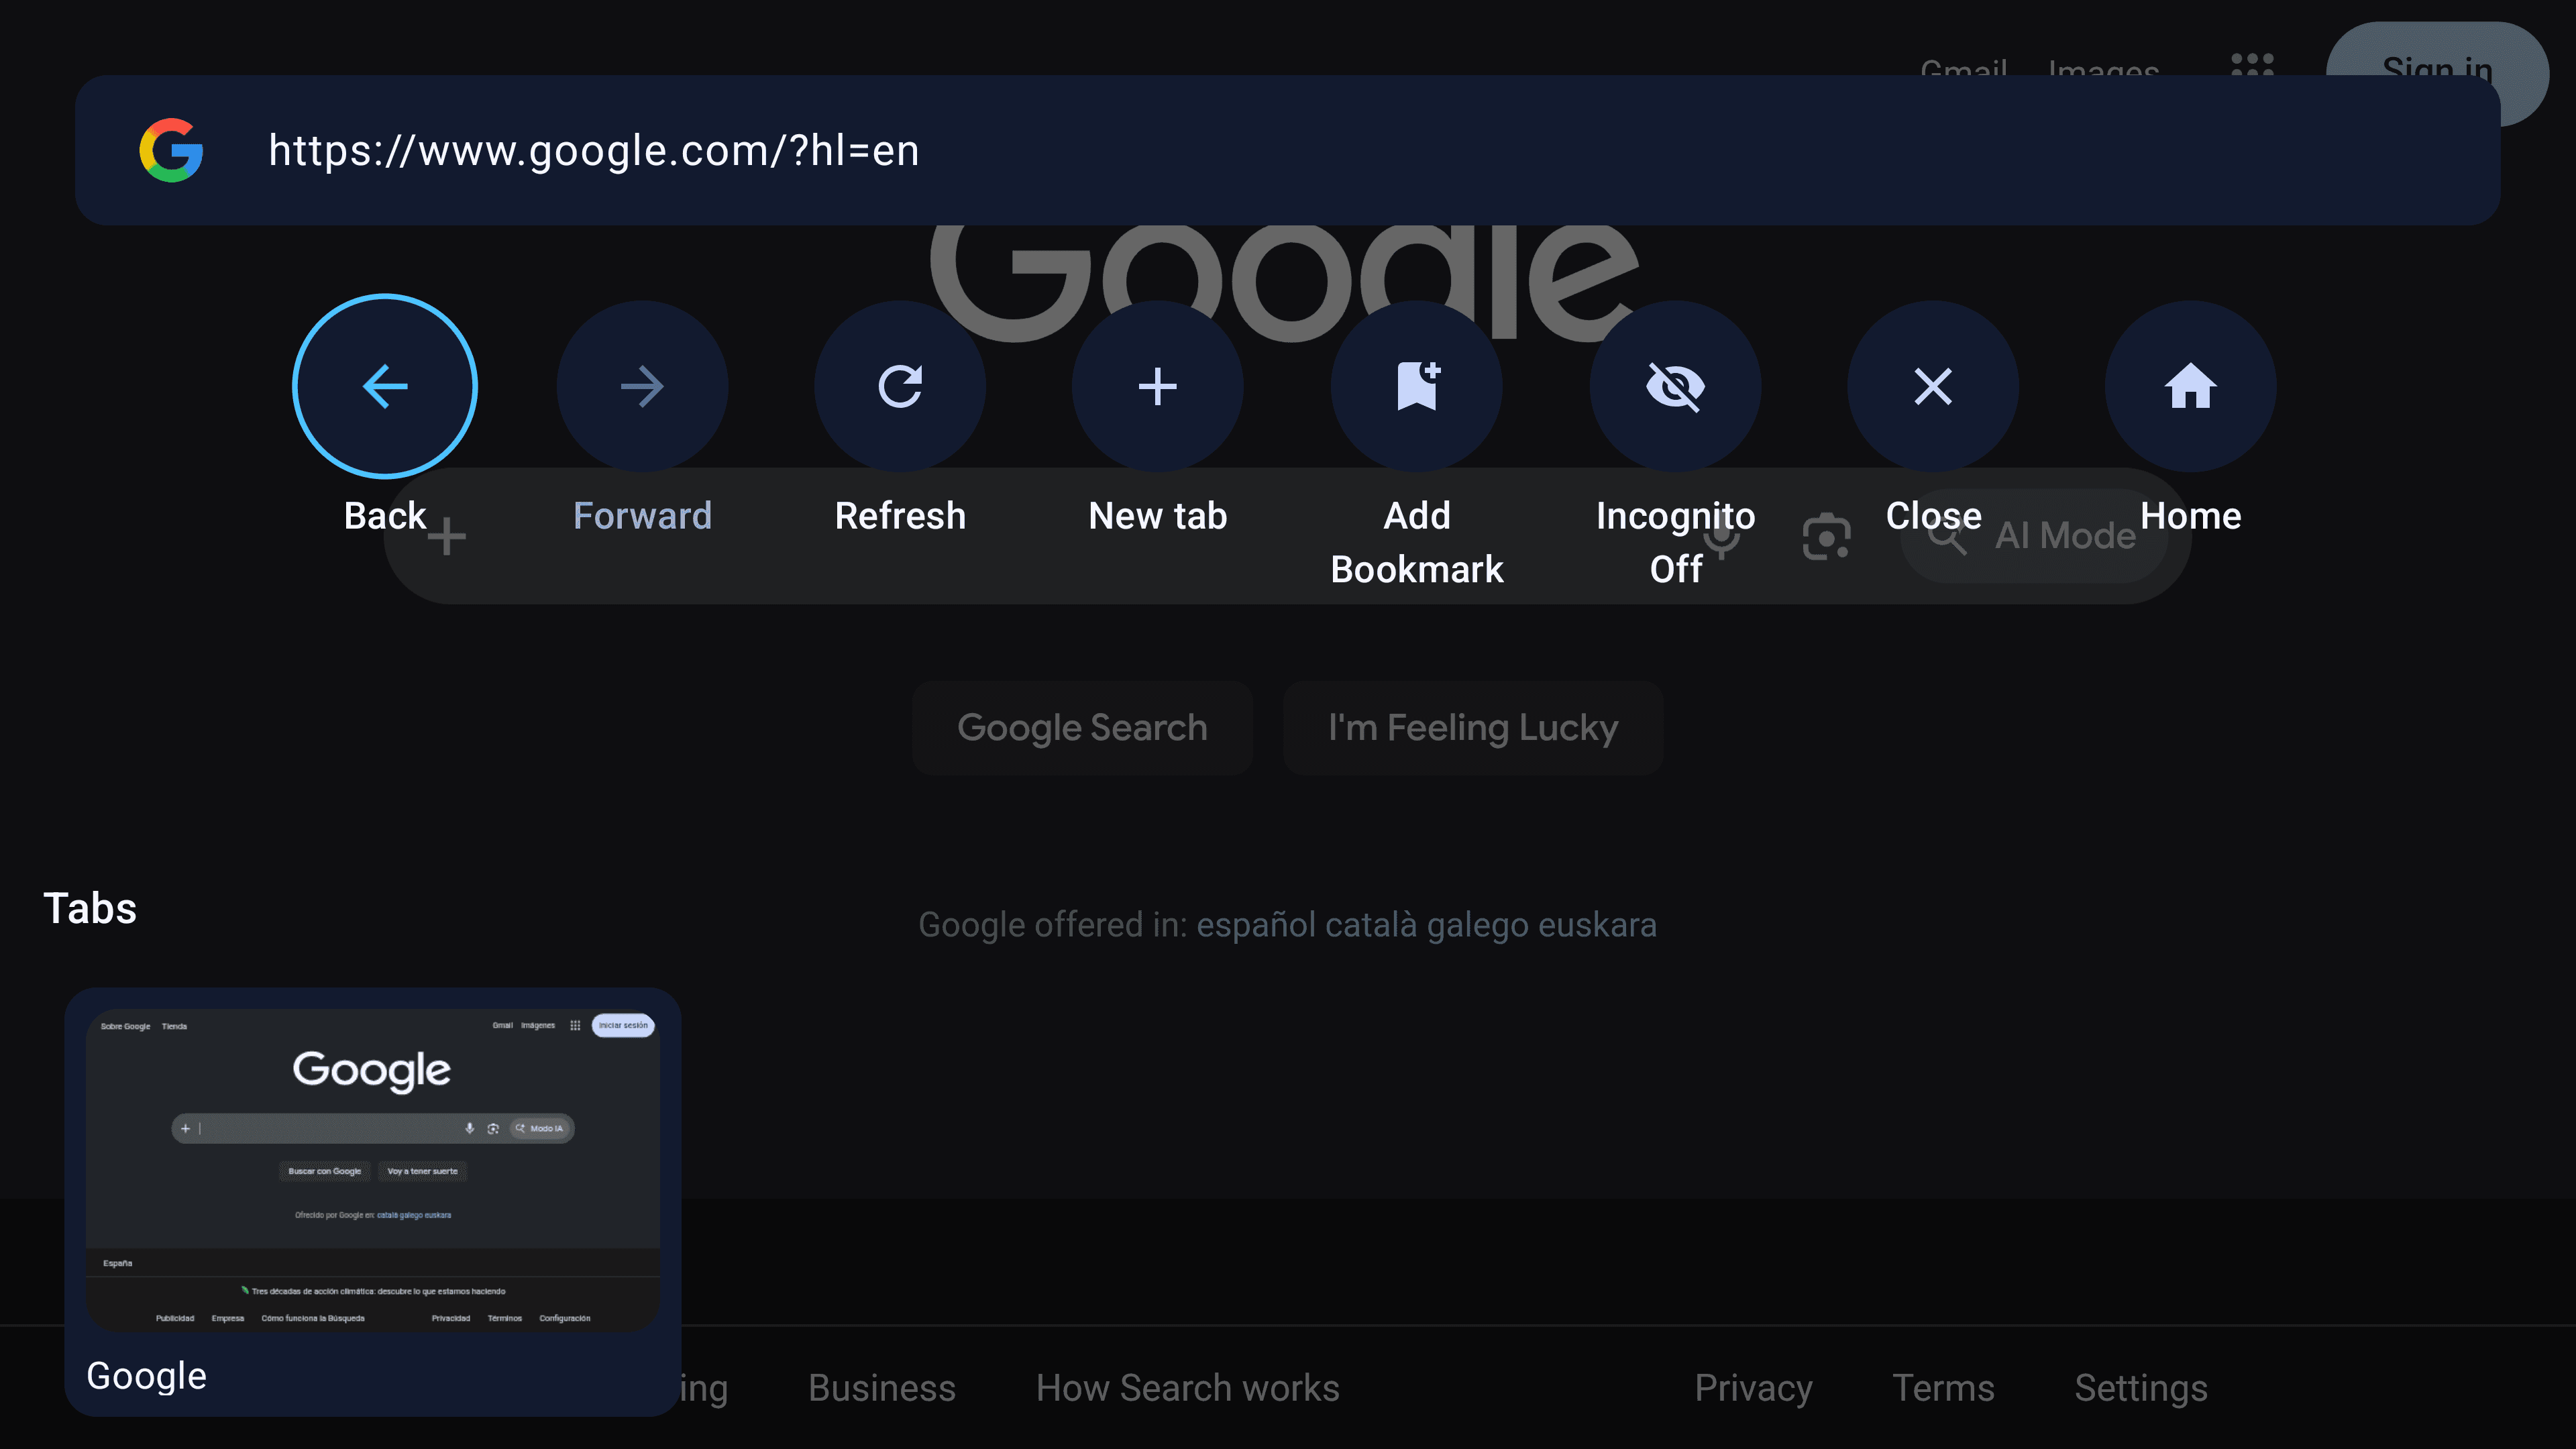The image size is (2576, 1449).
Task: Click the Forward arrow button
Action: pos(642,386)
